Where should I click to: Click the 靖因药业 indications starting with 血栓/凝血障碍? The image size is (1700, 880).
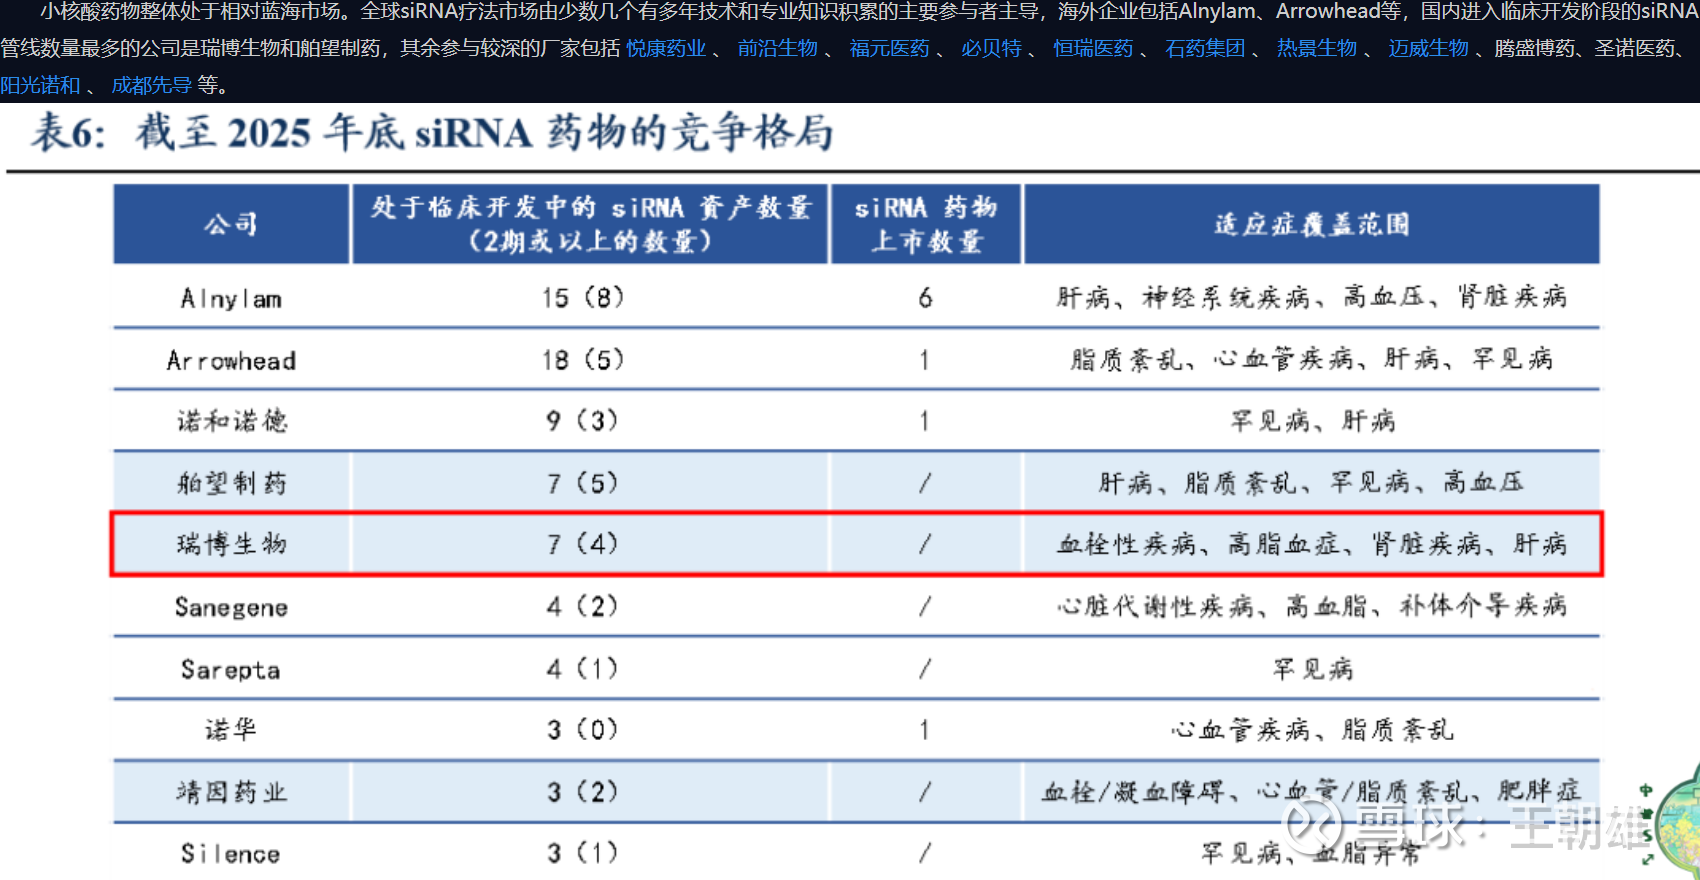pyautogui.click(x=1312, y=792)
